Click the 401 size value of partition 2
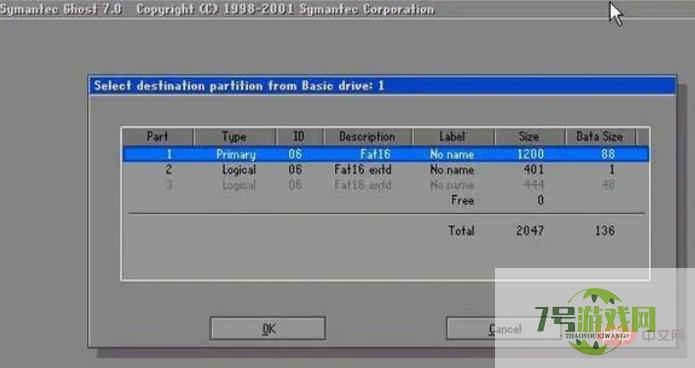Screen dimensions: 695x368 pos(533,169)
